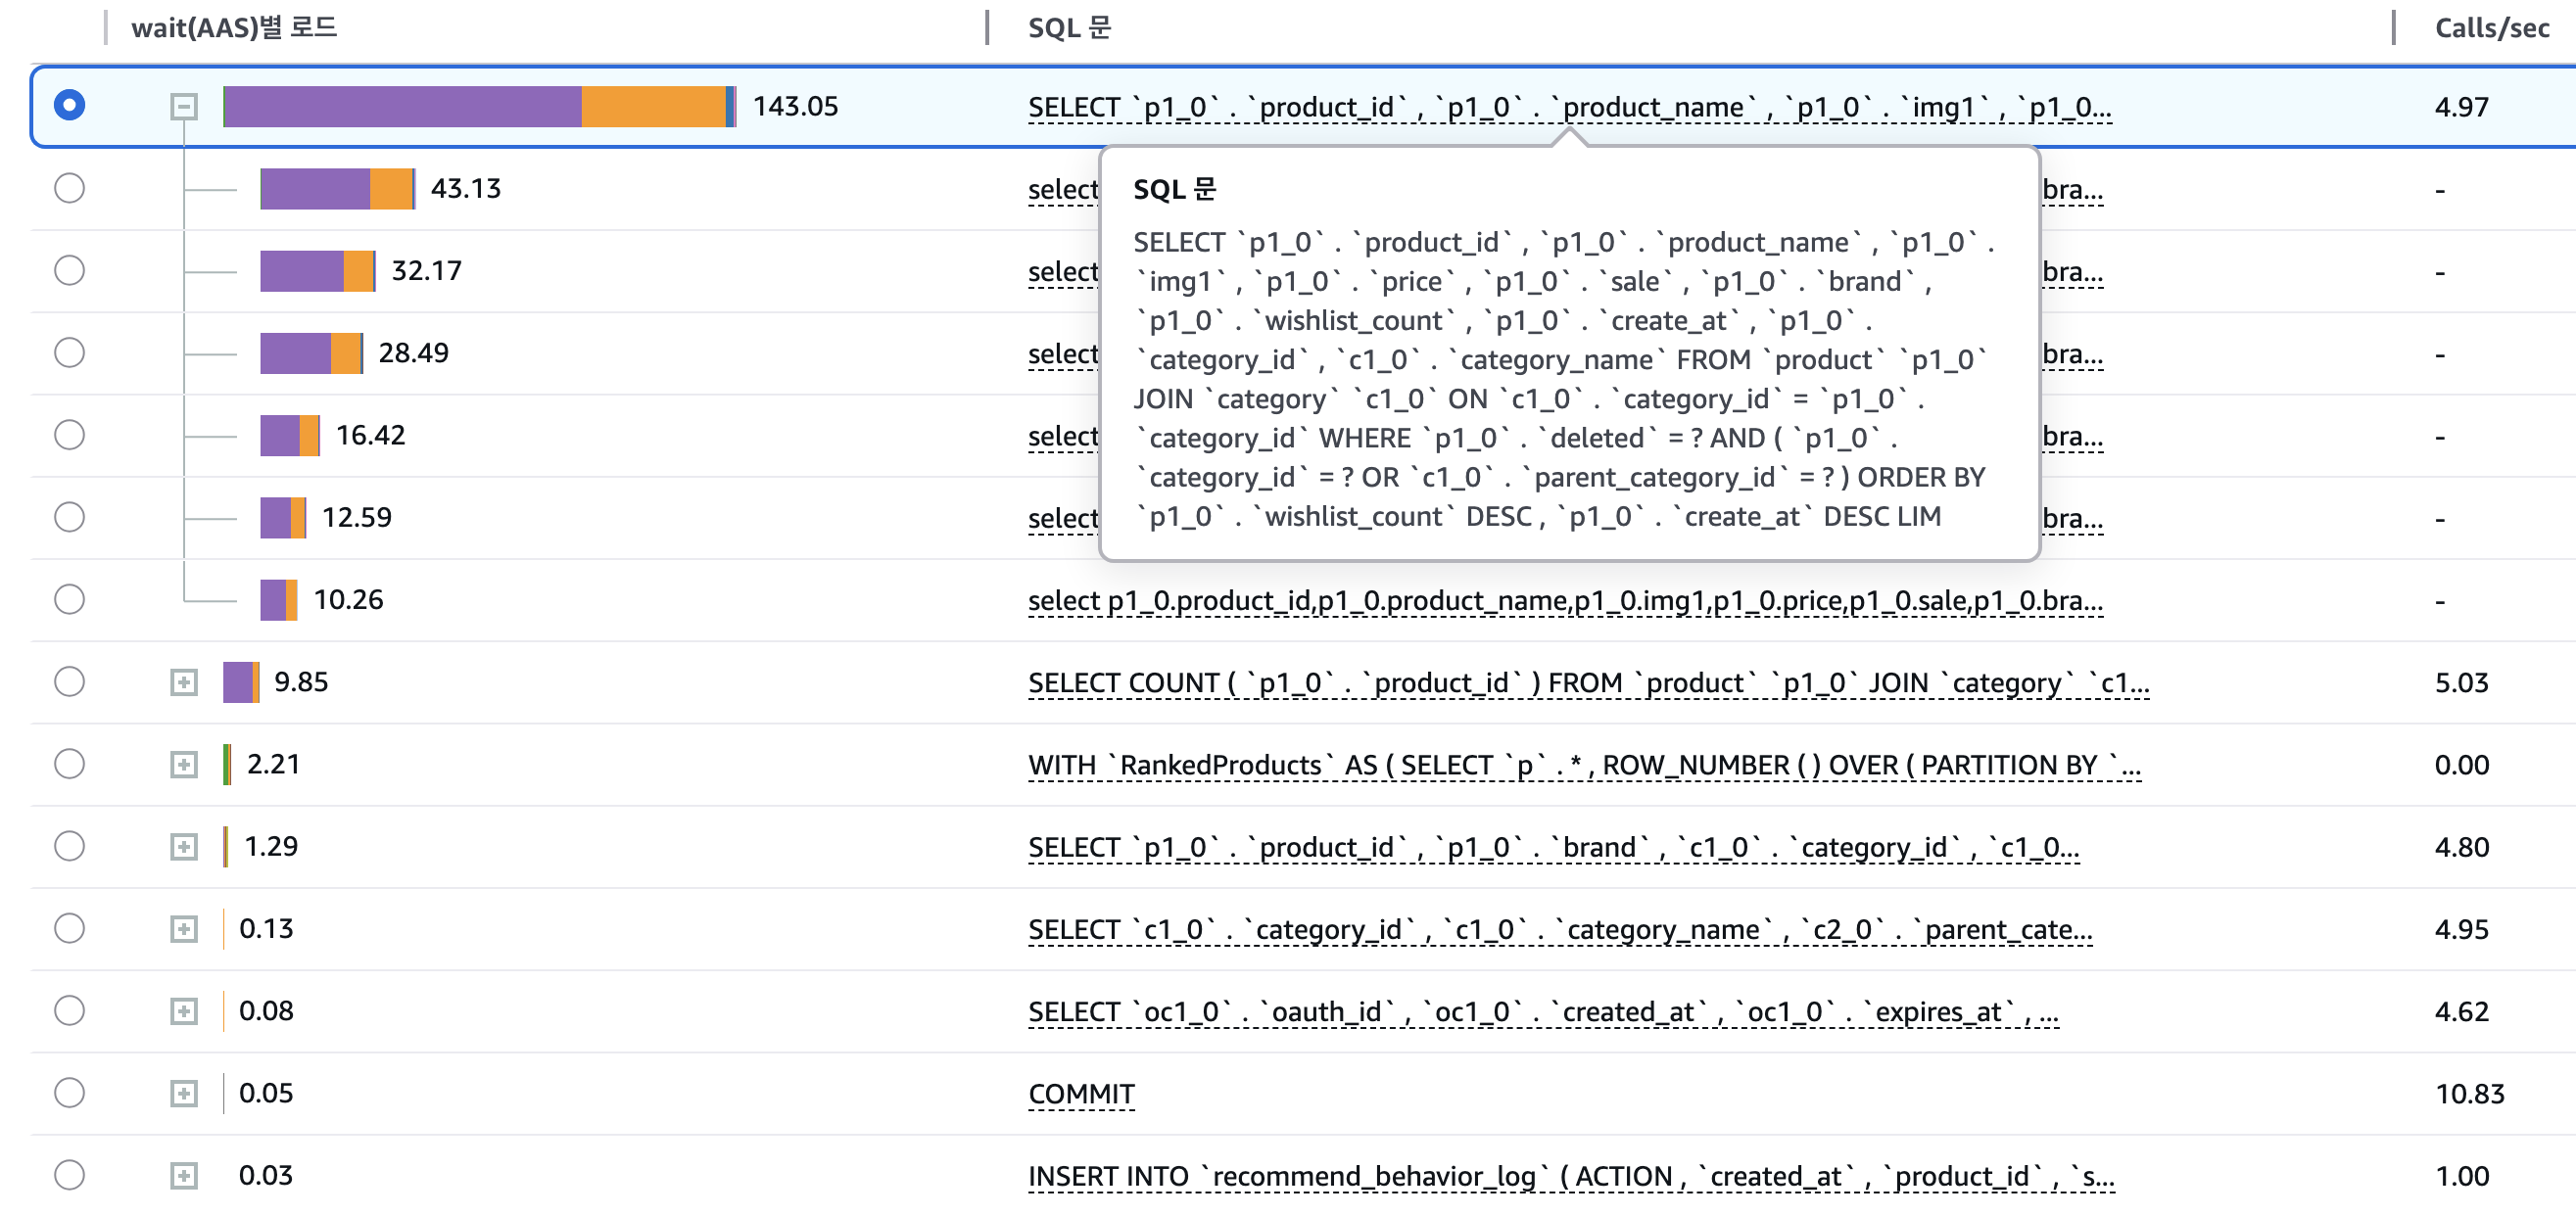Viewport: 2576px width, 1216px height.
Task: Click the SQL 문 column header
Action: click(x=1069, y=28)
